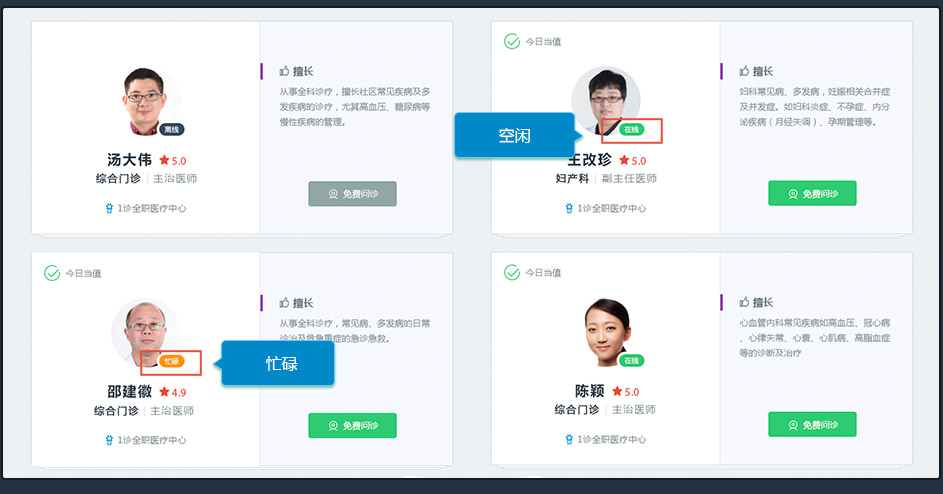Click the clinic icon under 陈颖

[x=569, y=439]
